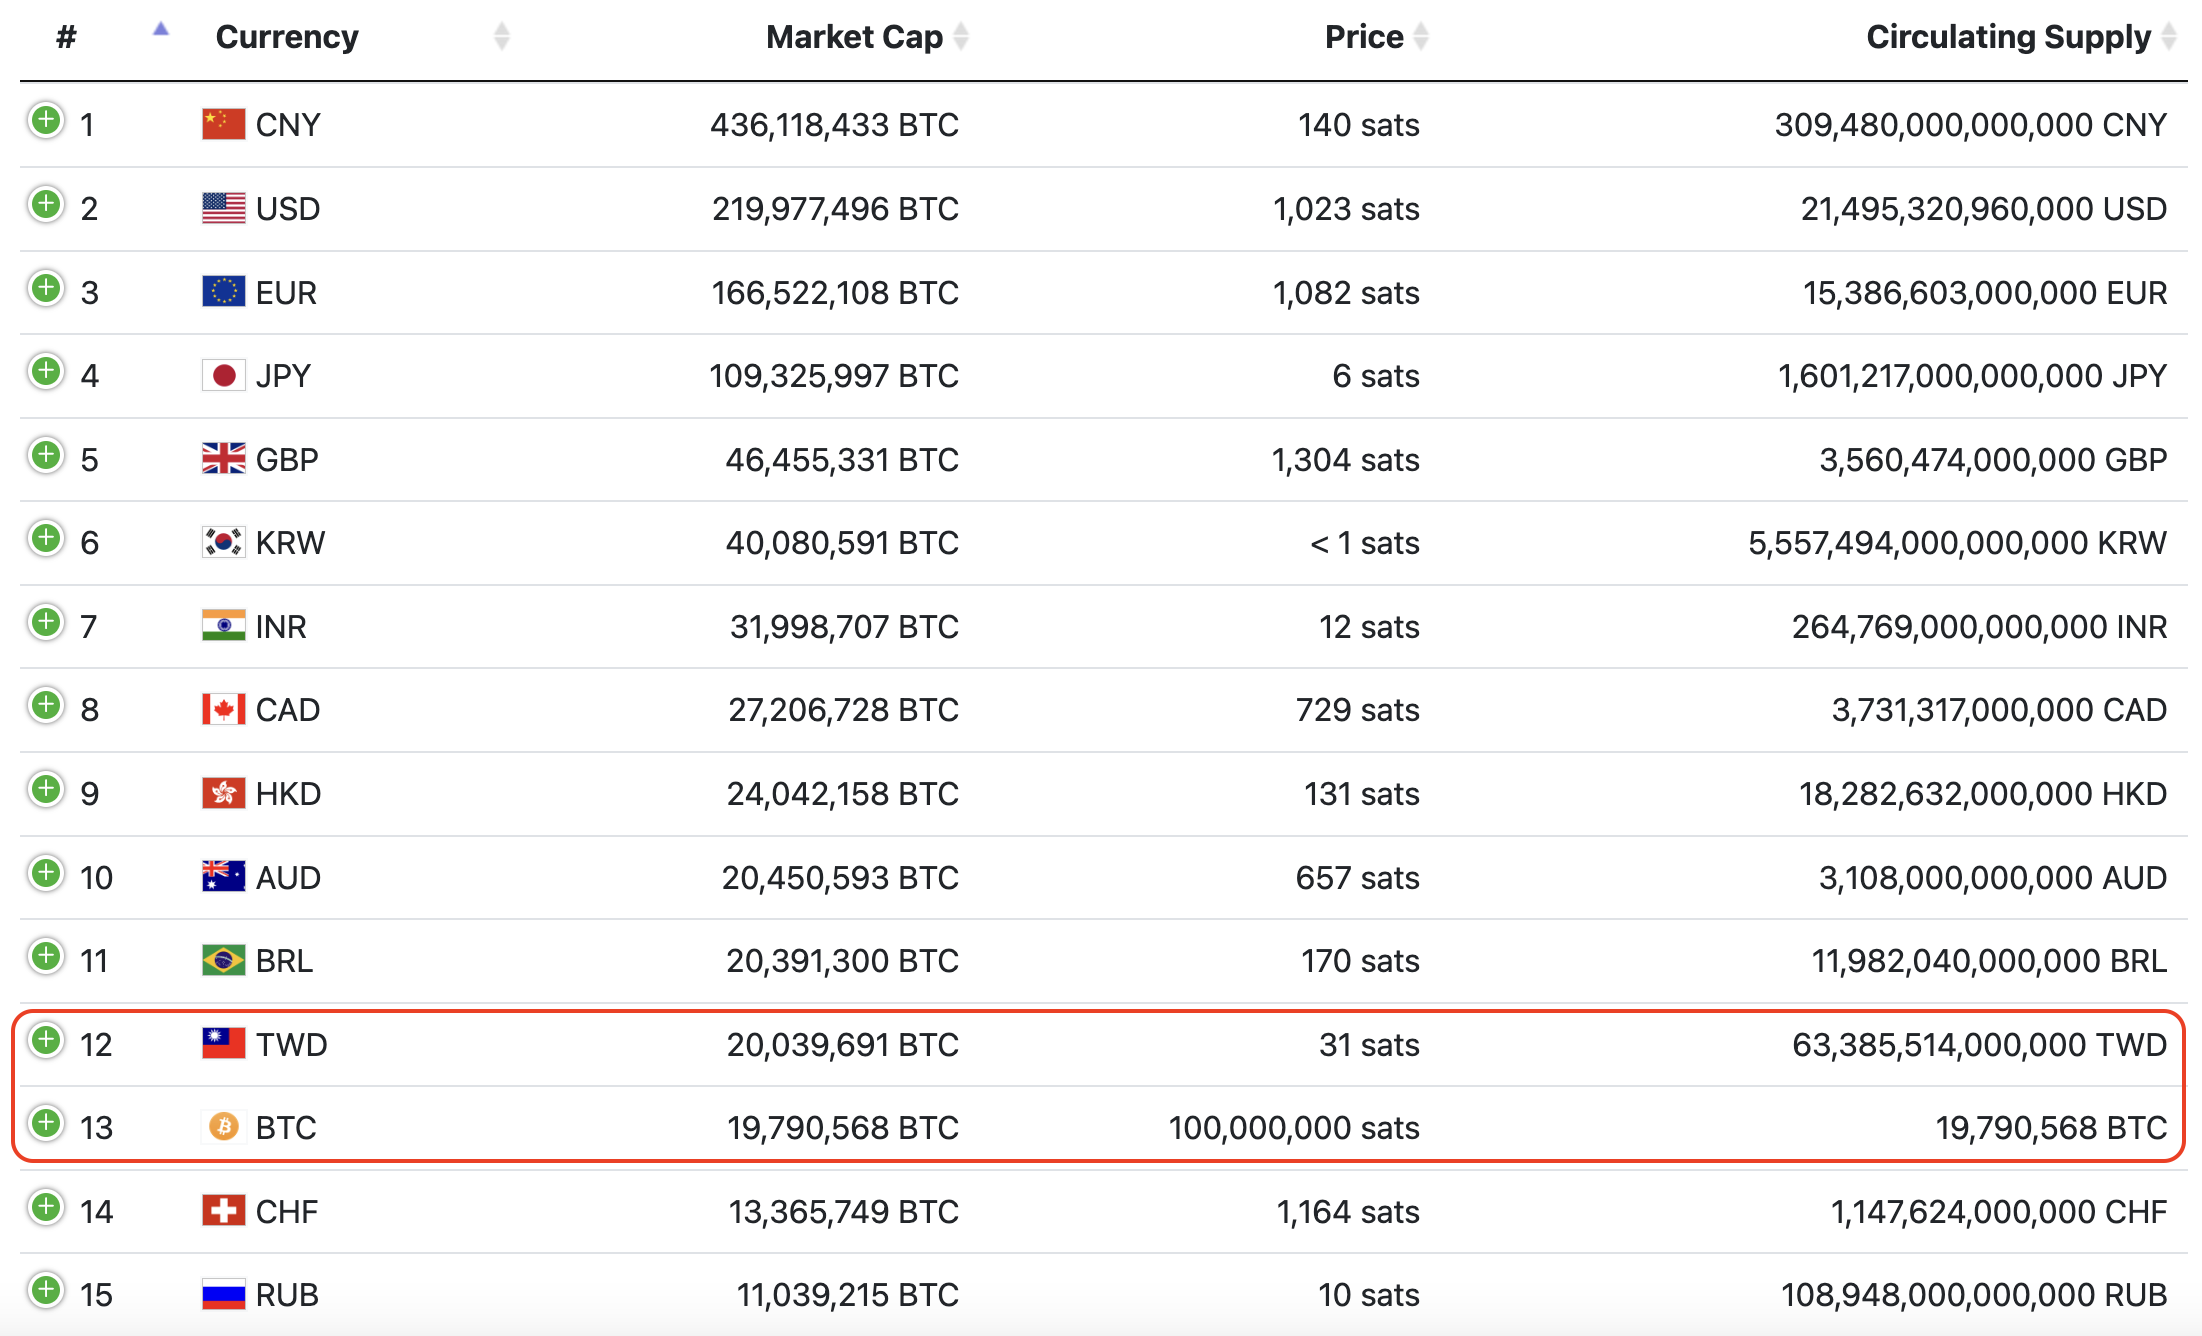Viewport: 2202px width, 1336px height.
Task: Click the South Korea flag icon
Action: [x=223, y=543]
